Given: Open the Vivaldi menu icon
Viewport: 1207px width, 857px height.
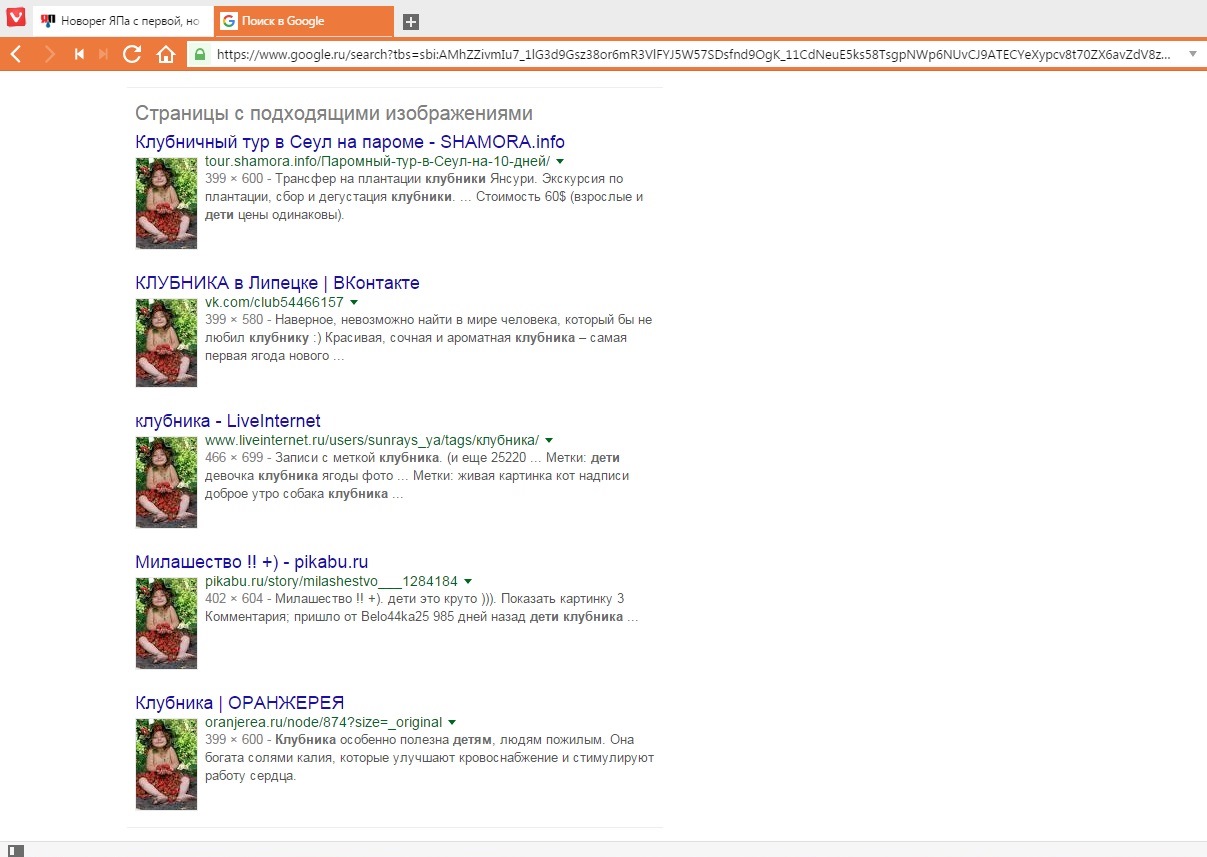Looking at the screenshot, I should point(15,18).
